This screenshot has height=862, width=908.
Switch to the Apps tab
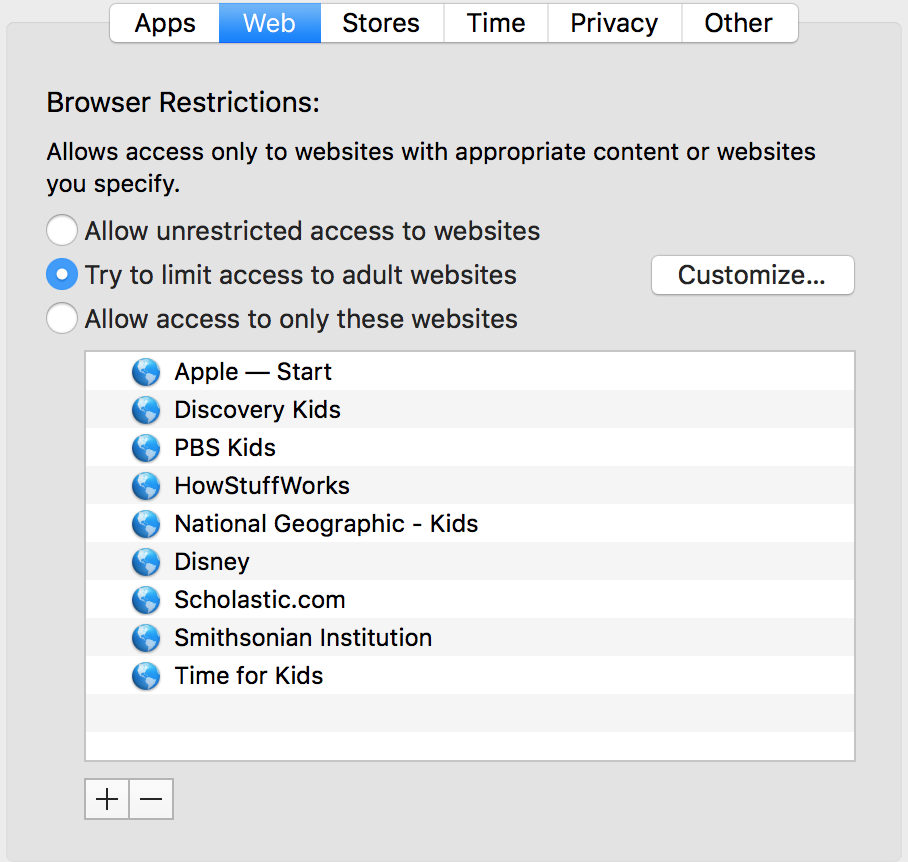click(x=164, y=22)
